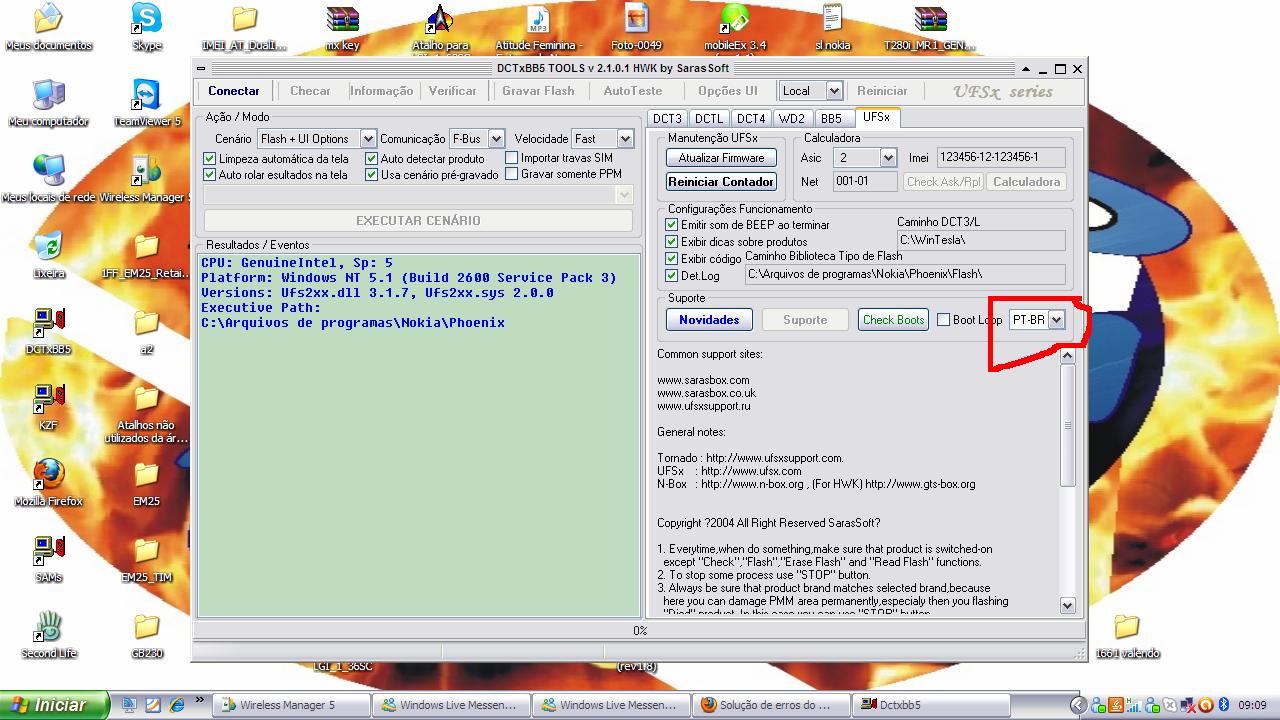Click the Novidades button
Viewport: 1280px width, 720px height.
tap(709, 320)
